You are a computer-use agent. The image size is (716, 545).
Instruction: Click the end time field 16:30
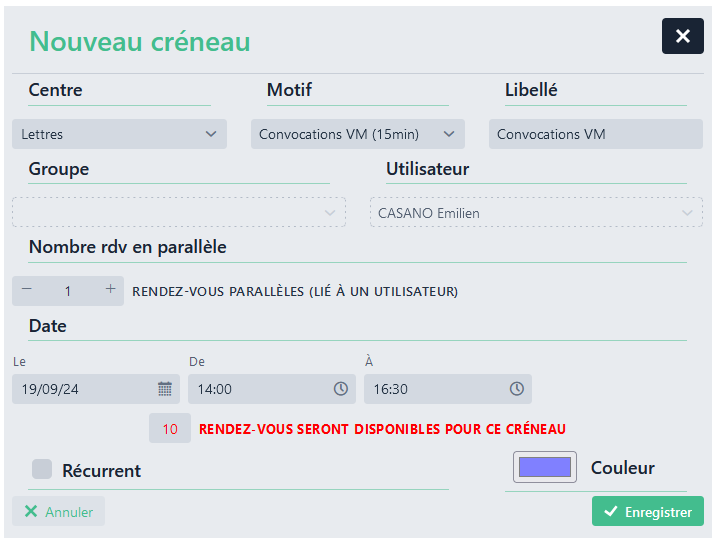pyautogui.click(x=434, y=389)
